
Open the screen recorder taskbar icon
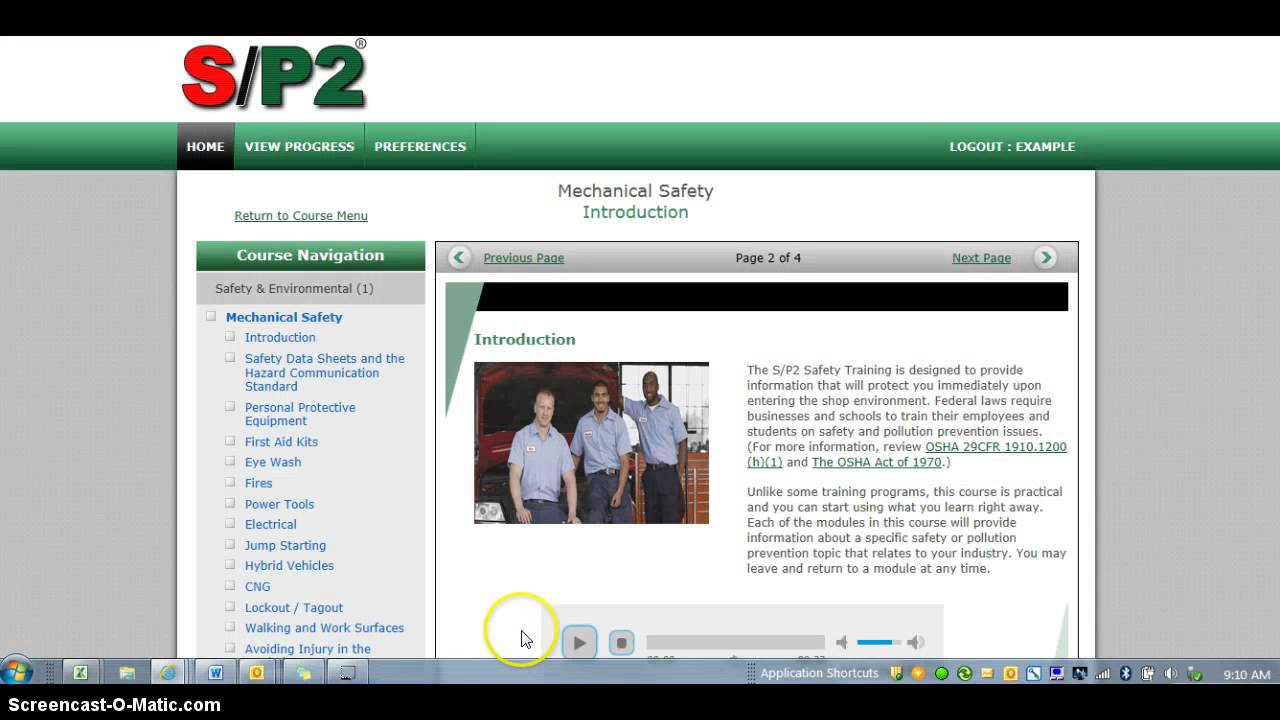[x=347, y=673]
